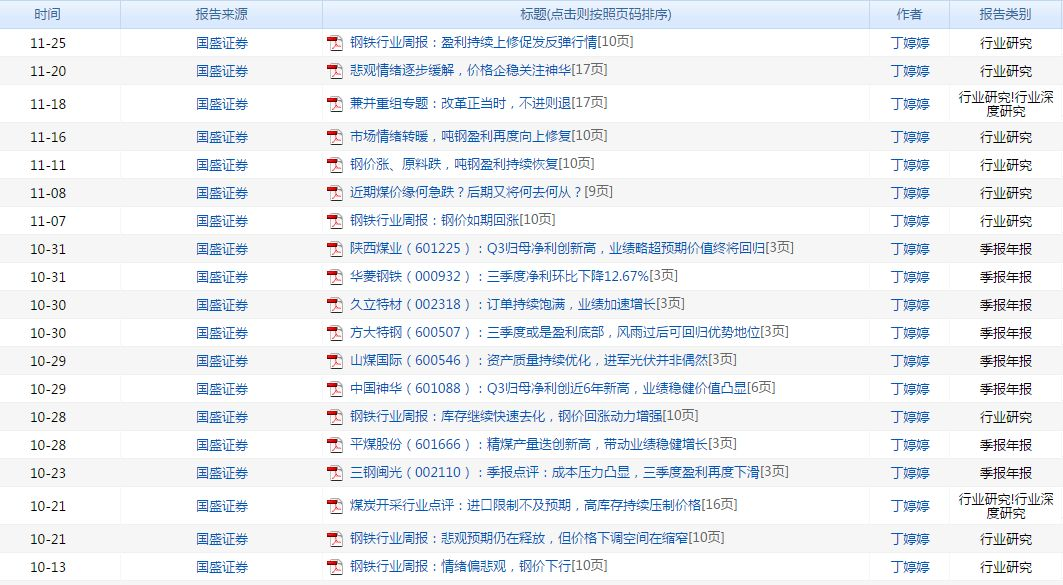The height and width of the screenshot is (585, 1063).
Task: Open PDF icon for 久立特材 report
Action: [335, 306]
